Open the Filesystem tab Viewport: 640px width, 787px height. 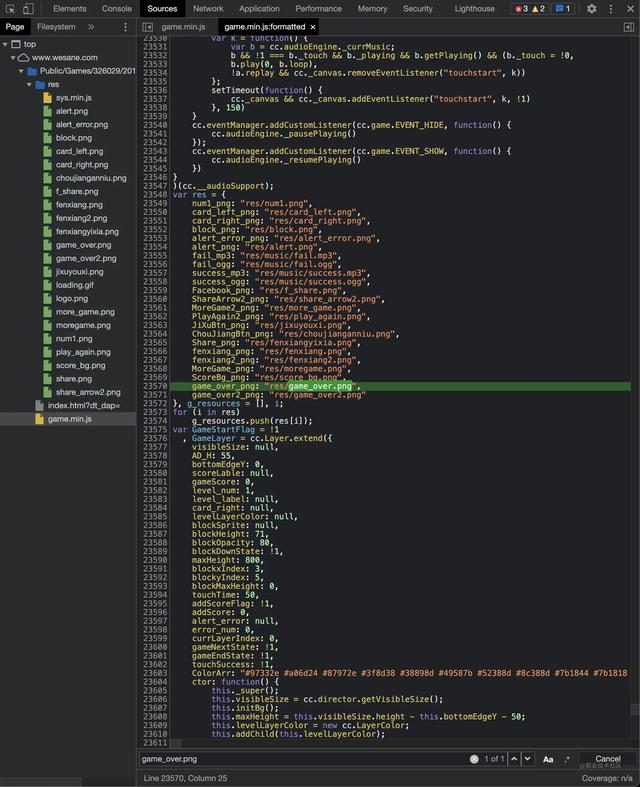pos(56,27)
